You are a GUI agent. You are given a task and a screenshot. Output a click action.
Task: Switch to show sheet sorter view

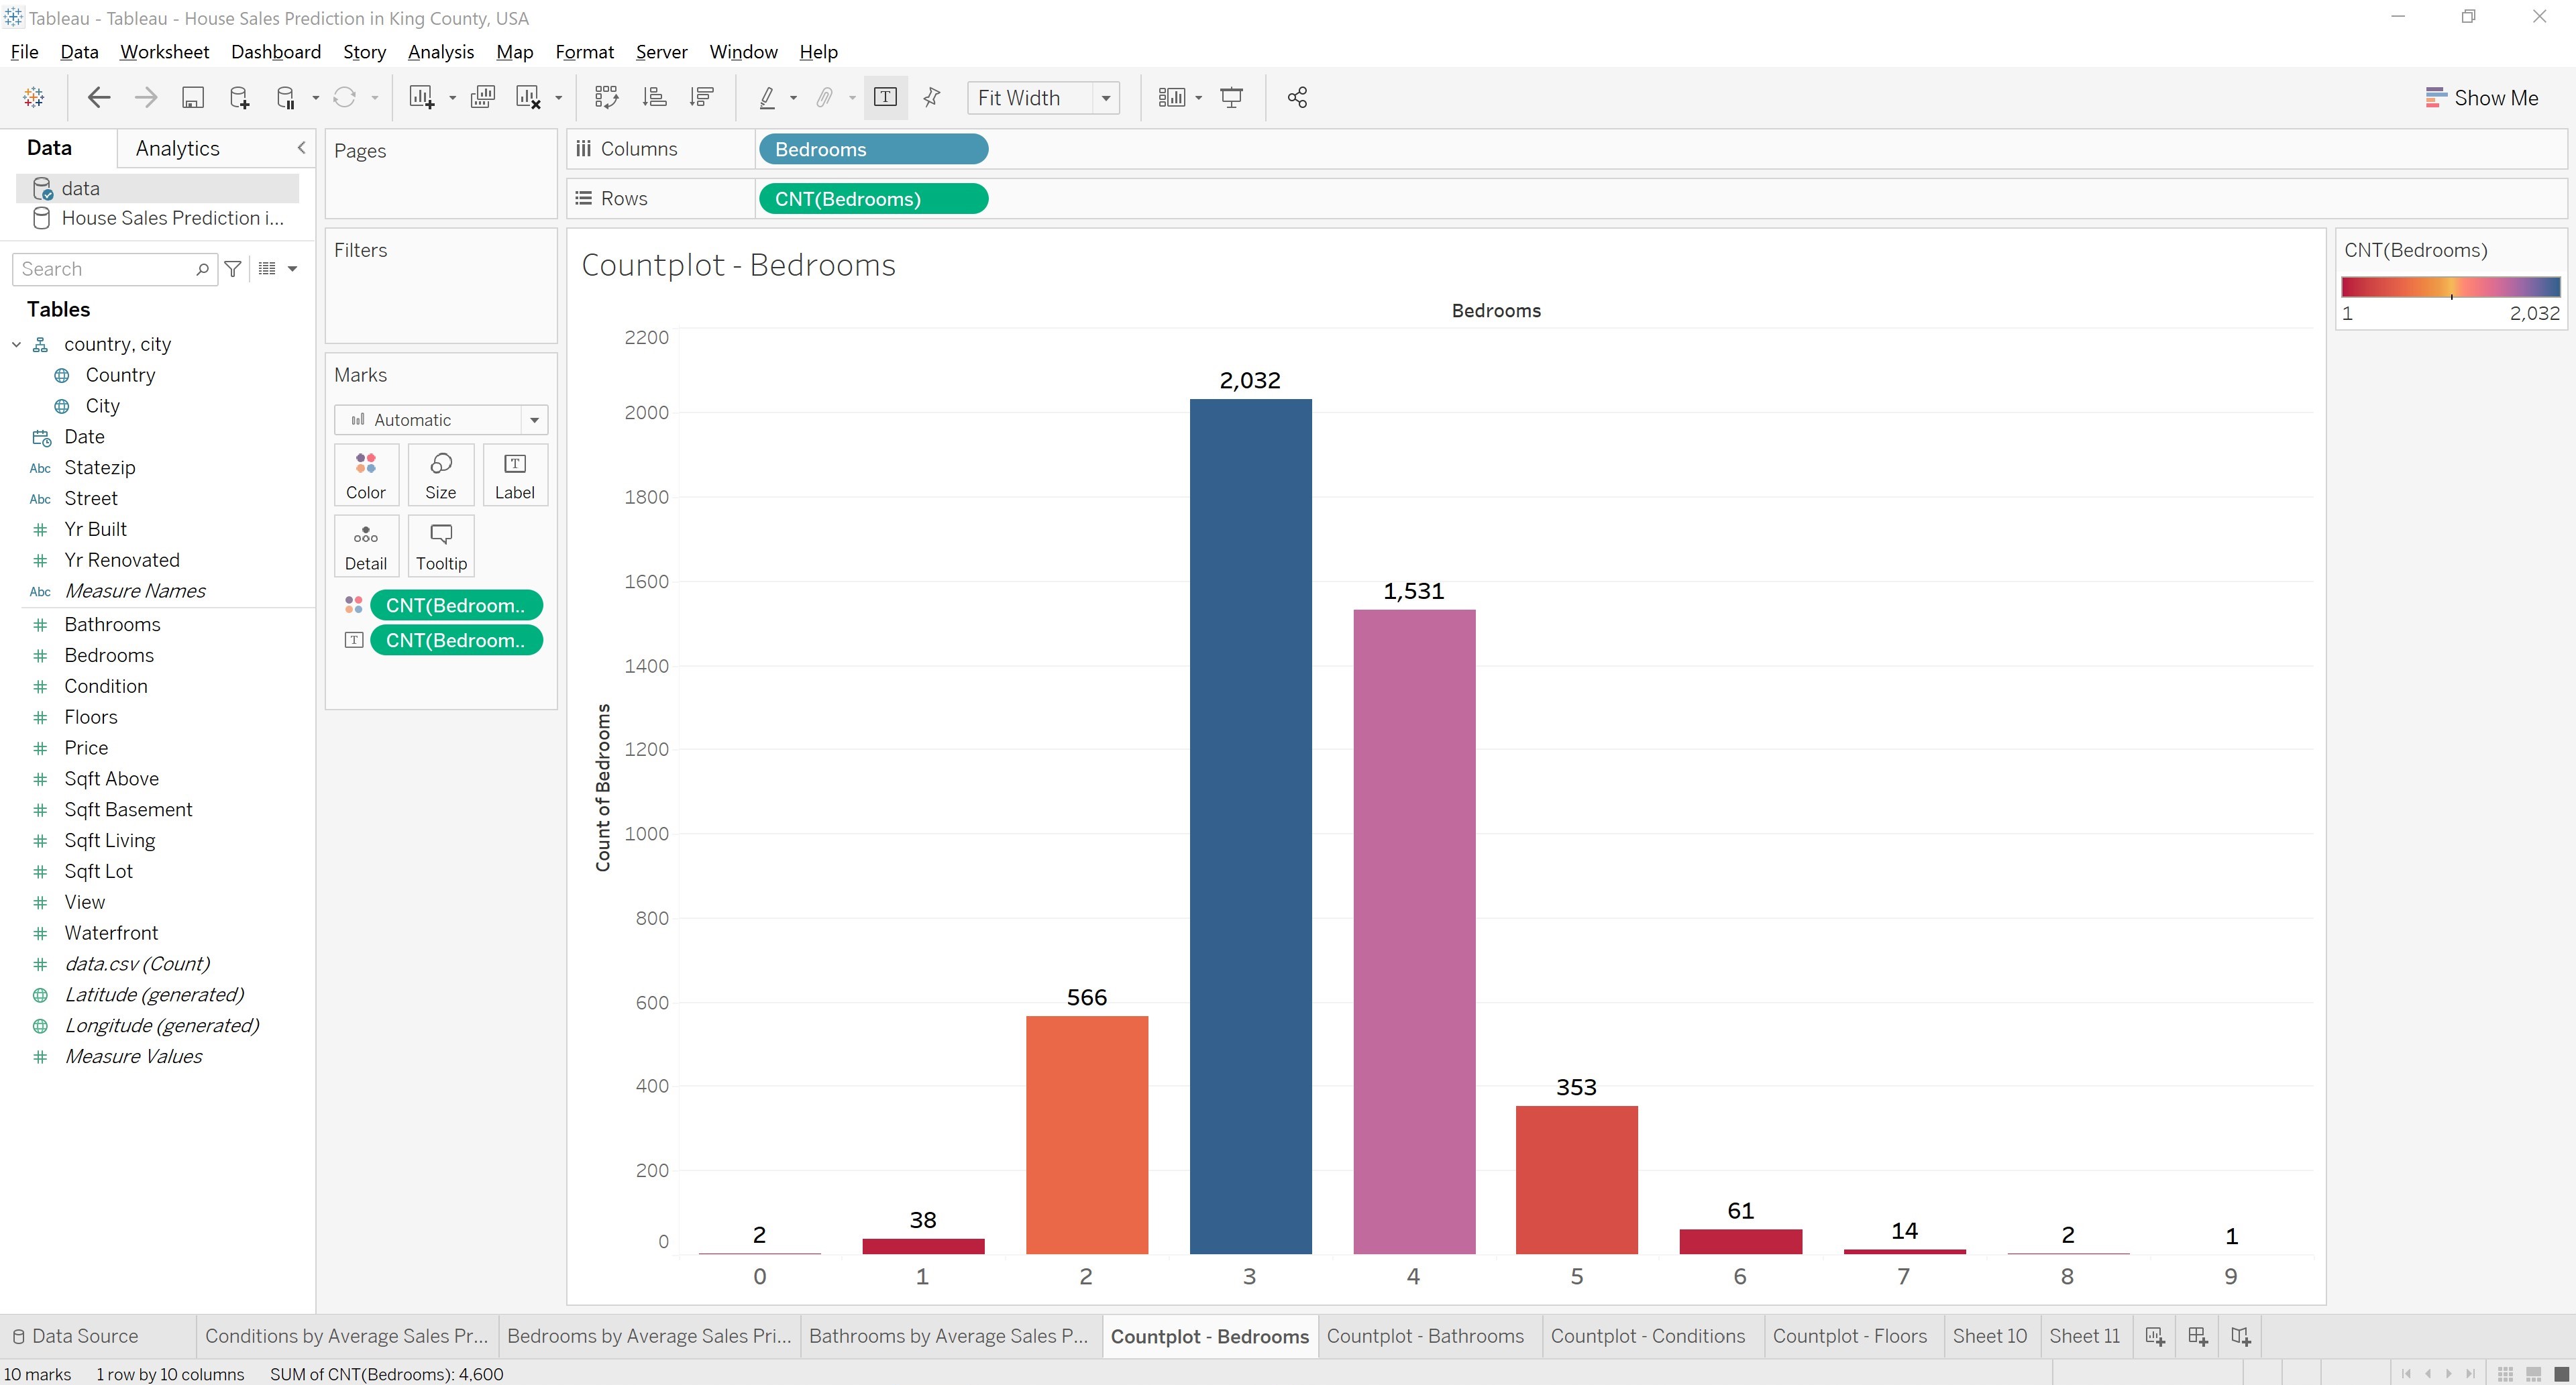[x=2505, y=1374]
